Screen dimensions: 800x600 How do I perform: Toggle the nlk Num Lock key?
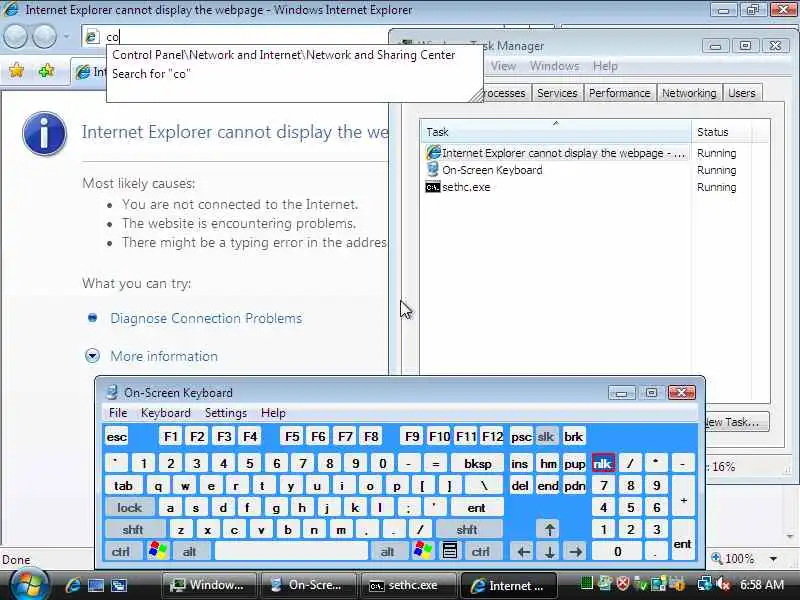603,464
